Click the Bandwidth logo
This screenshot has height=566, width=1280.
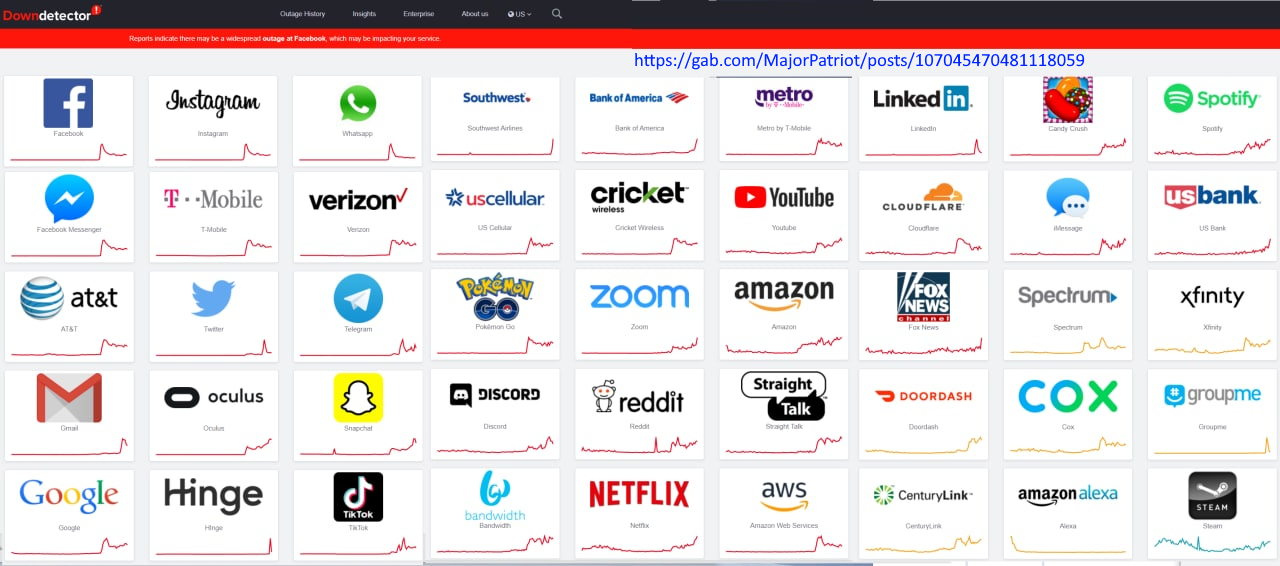coord(496,496)
